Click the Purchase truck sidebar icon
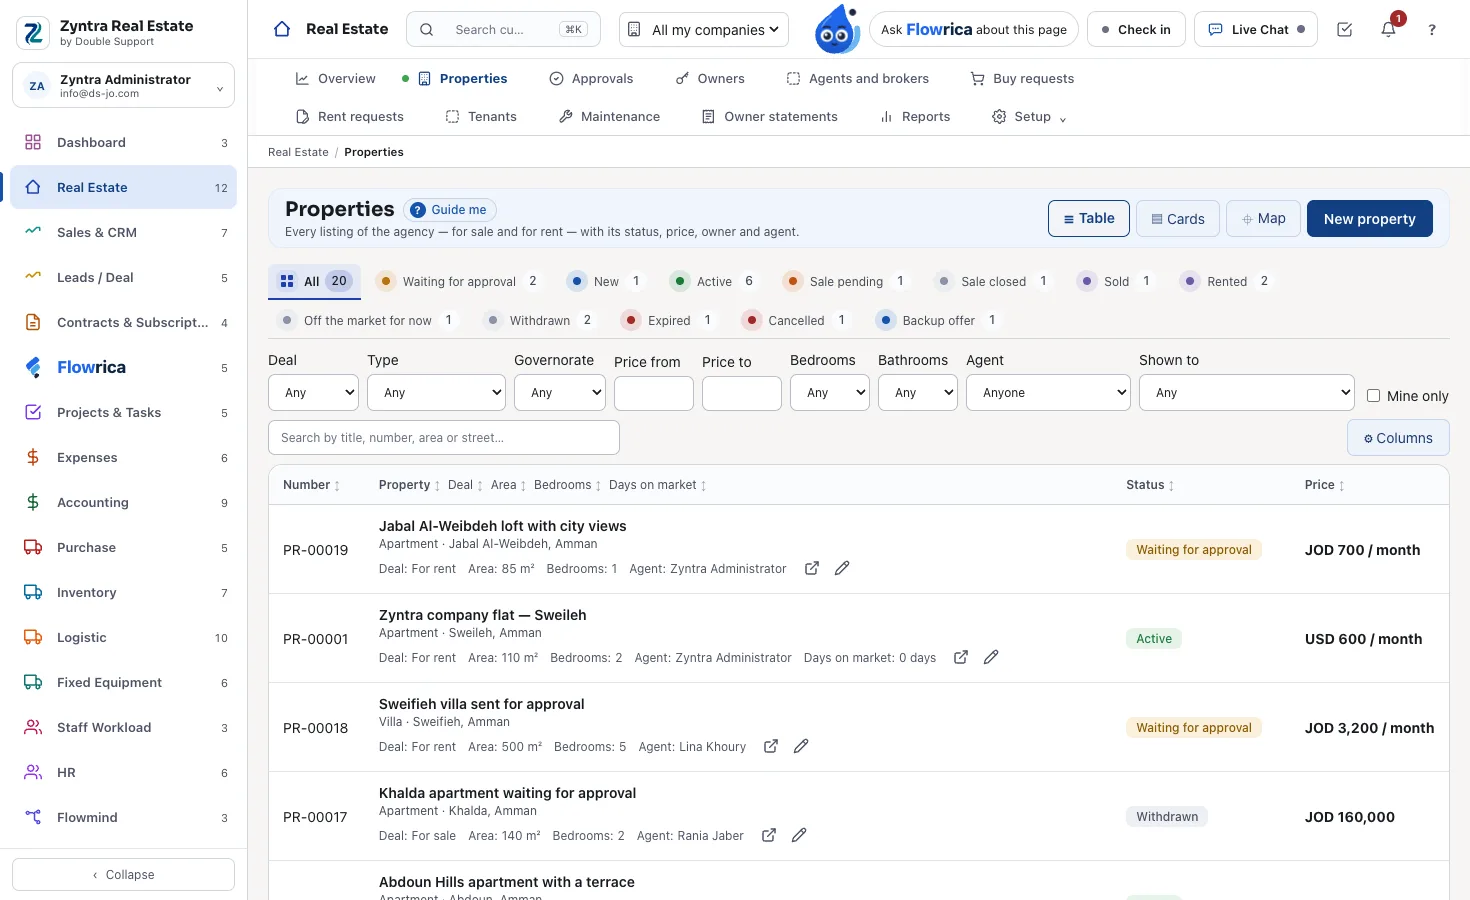This screenshot has width=1470, height=900. coord(33,547)
